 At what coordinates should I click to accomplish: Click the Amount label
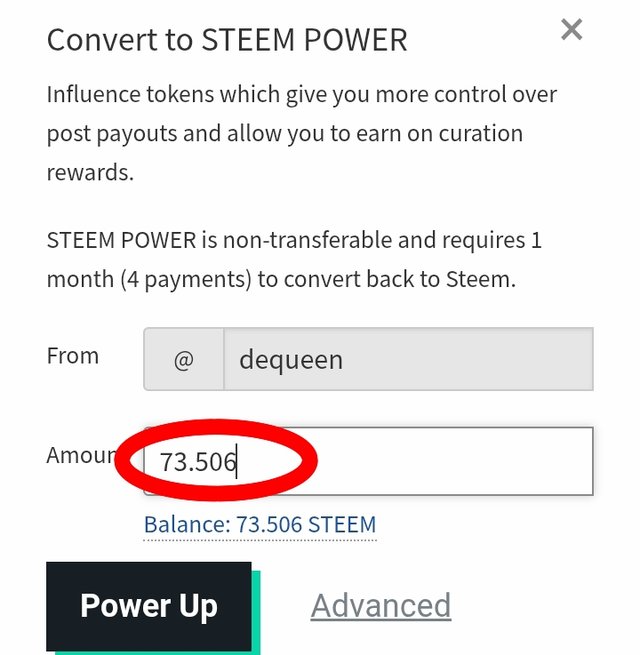point(82,456)
